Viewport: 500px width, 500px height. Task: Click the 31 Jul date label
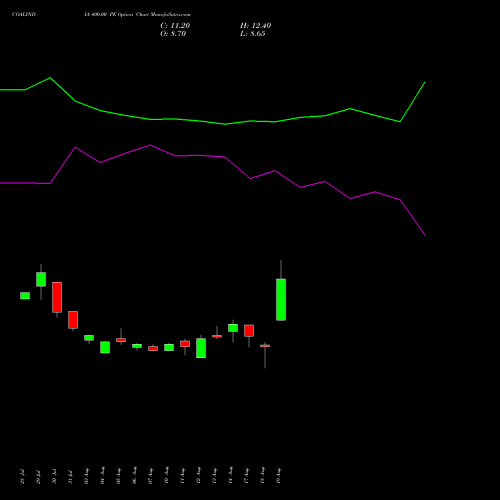(70, 477)
